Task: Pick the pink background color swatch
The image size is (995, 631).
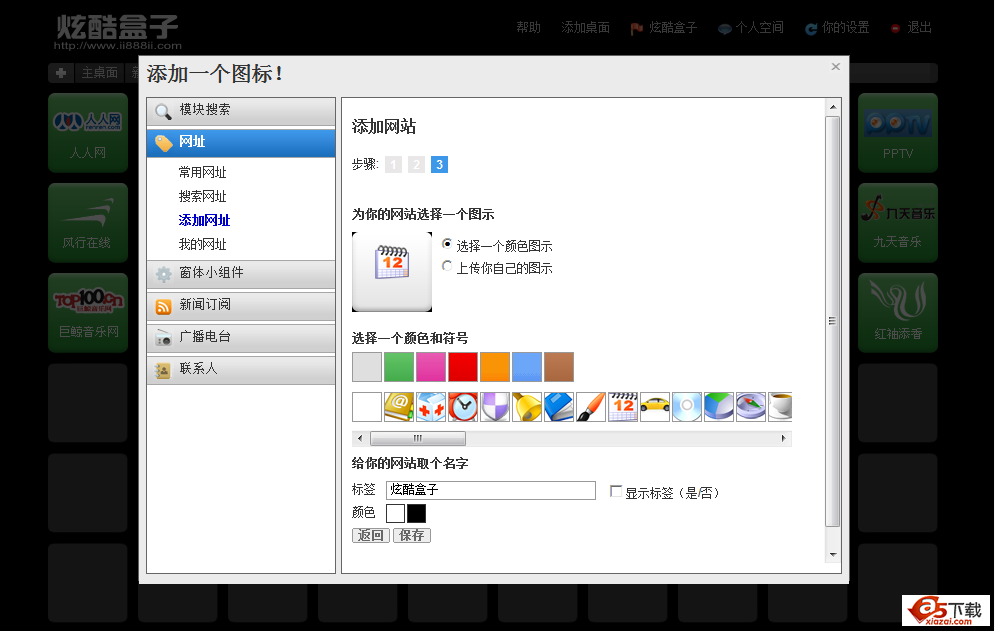Action: pos(431,367)
